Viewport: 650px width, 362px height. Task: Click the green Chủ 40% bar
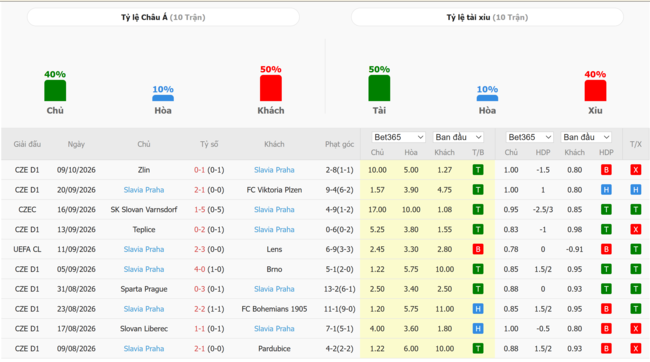tap(55, 90)
